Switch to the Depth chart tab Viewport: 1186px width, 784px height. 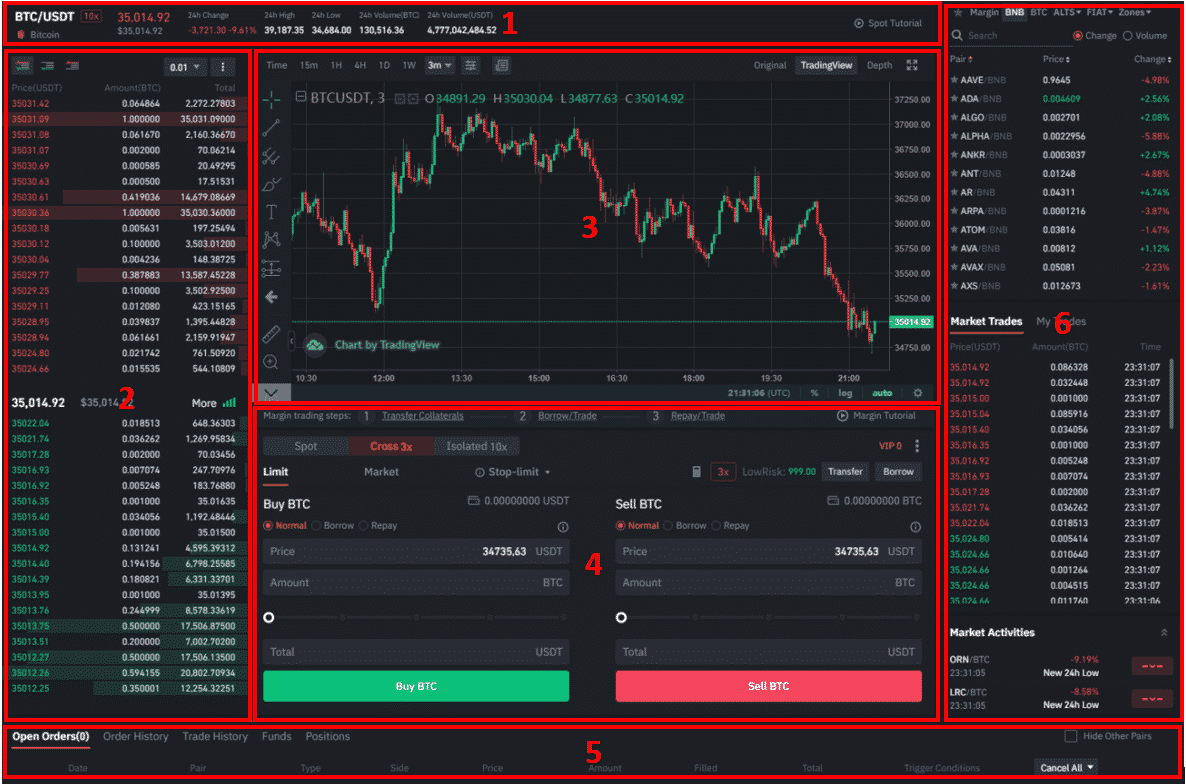click(879, 65)
